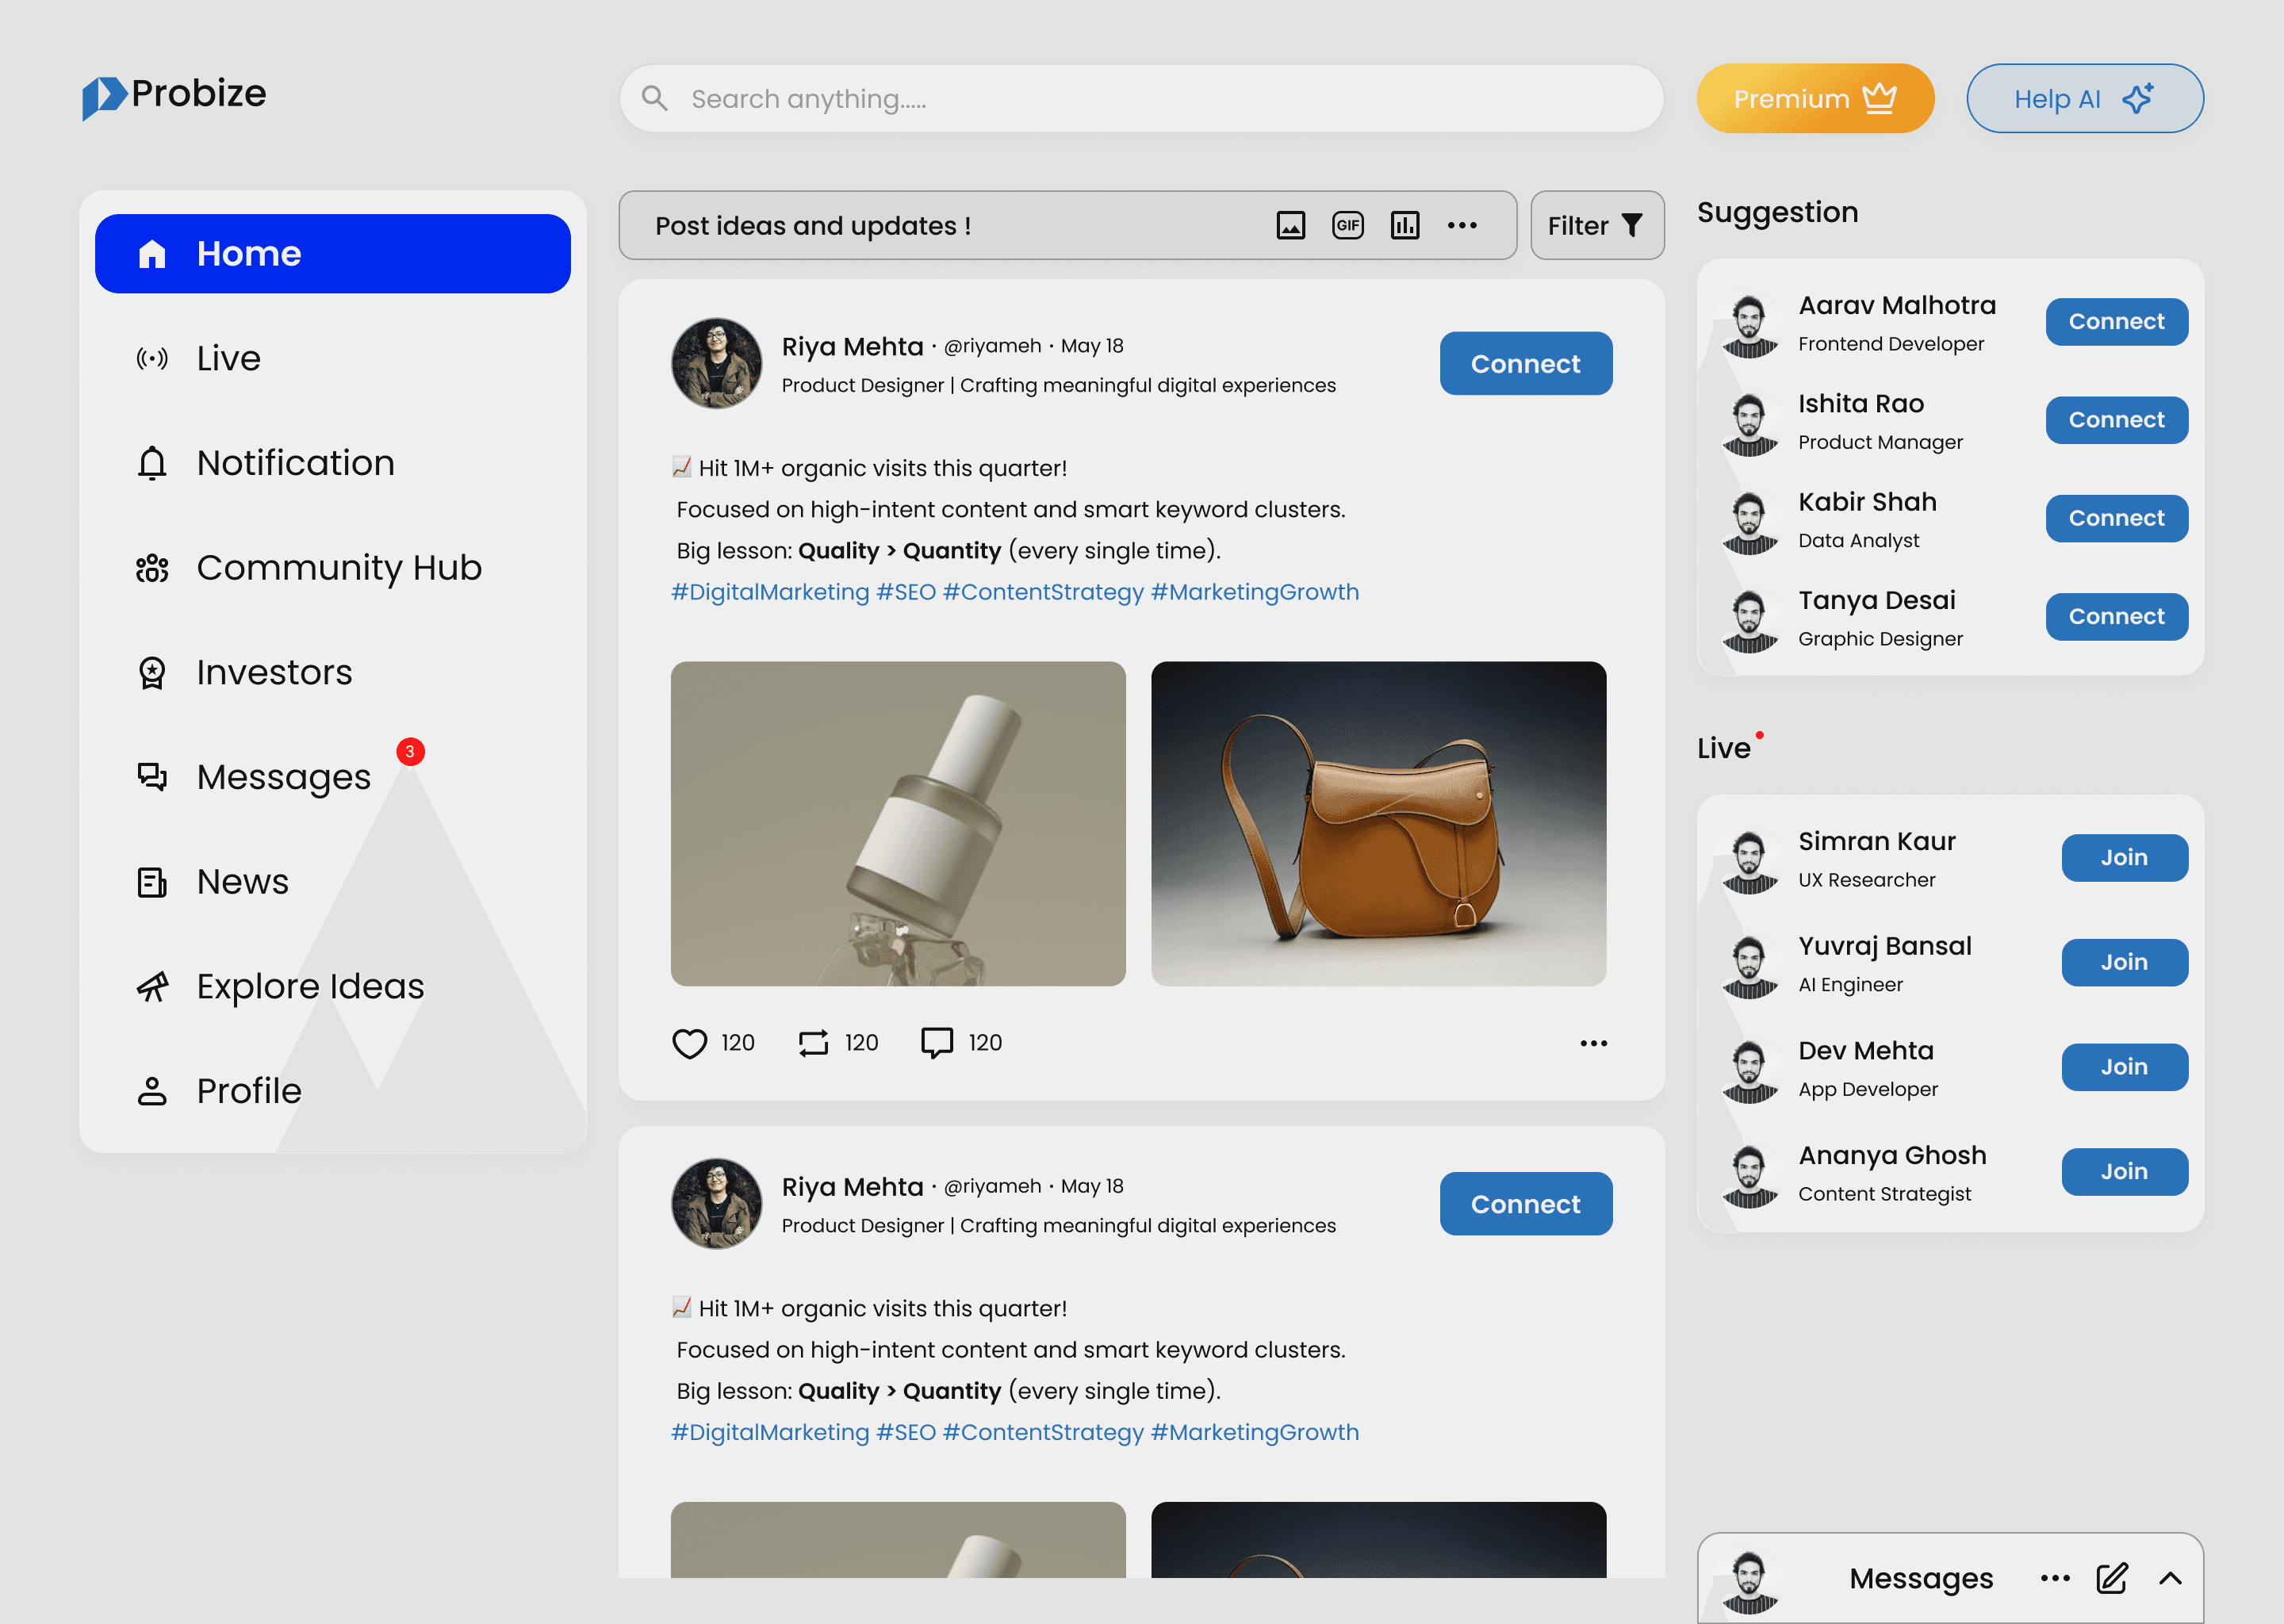The image size is (2284, 1624).
Task: Open Ishita Rao's avatar
Action: pyautogui.click(x=1749, y=423)
